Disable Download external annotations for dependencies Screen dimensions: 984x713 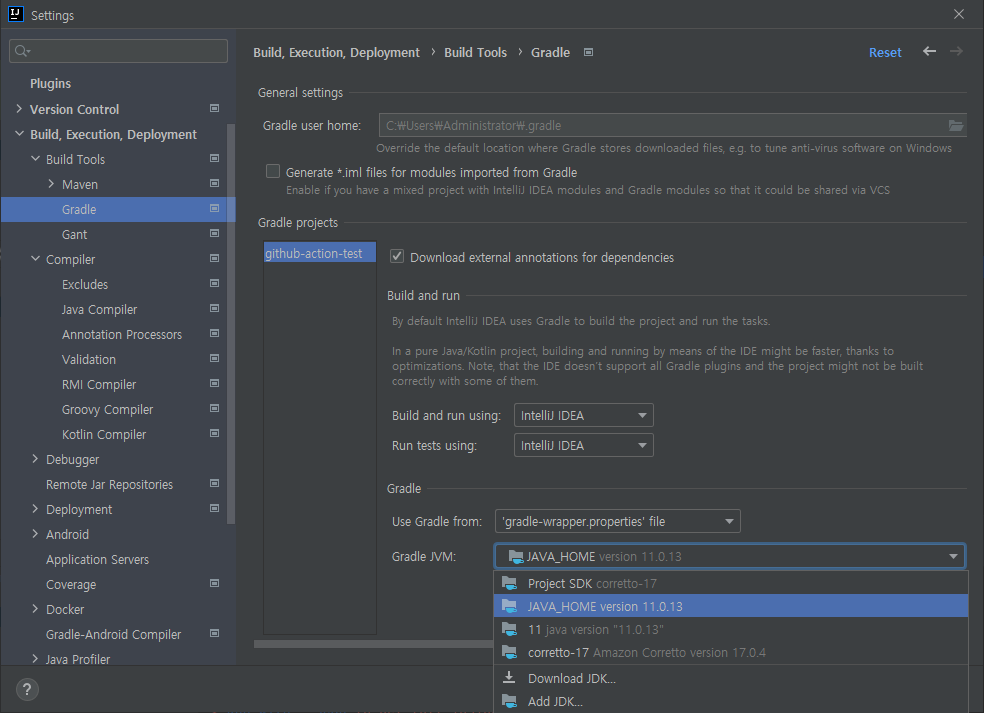(x=397, y=256)
